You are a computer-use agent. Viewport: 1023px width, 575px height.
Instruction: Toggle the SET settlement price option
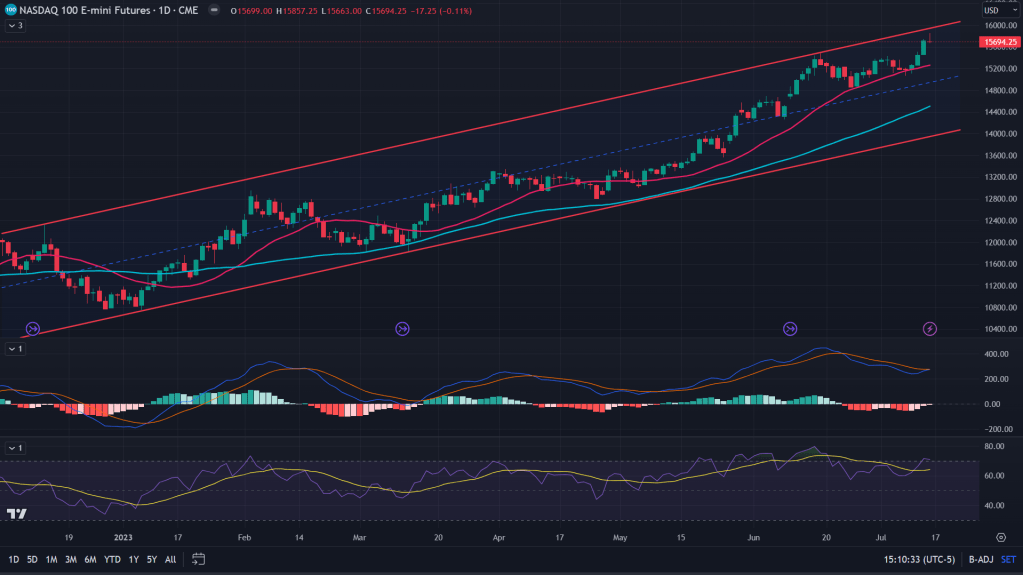click(x=1007, y=559)
